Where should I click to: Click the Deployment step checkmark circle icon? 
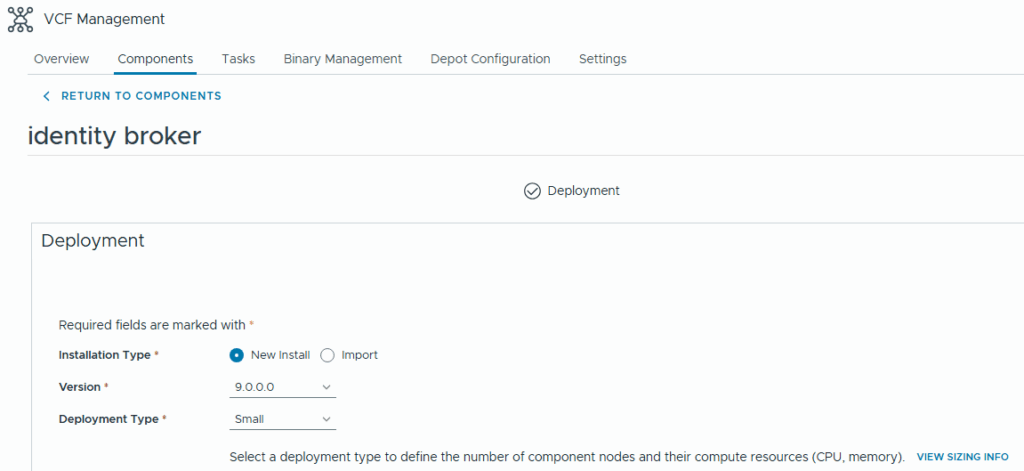(x=532, y=191)
